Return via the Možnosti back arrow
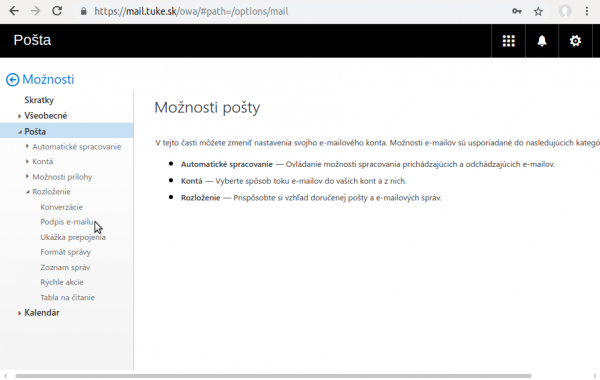 click(x=13, y=80)
